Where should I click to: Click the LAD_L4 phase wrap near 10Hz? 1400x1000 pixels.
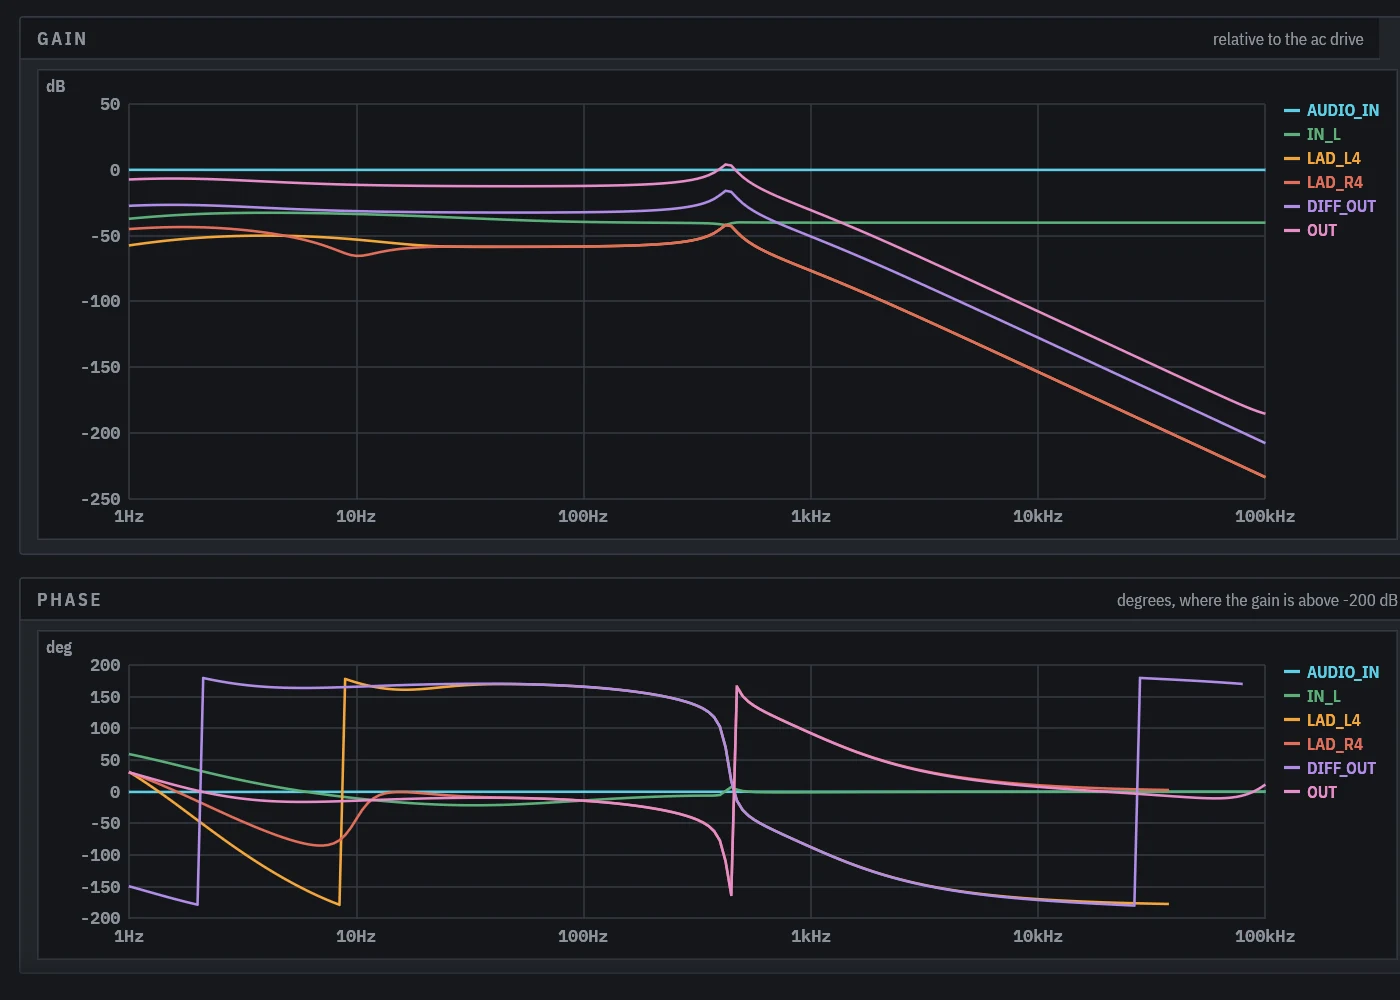point(342,790)
